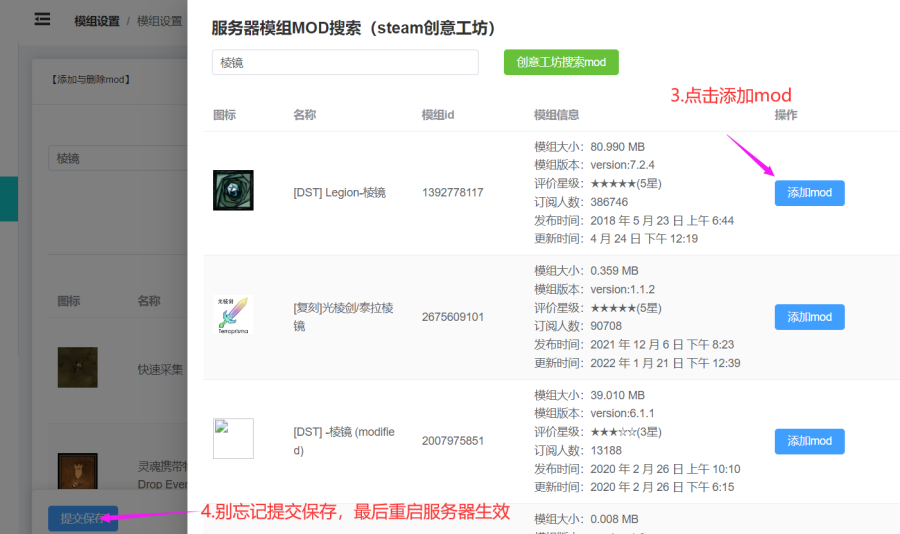Click the 名称 column header in dialog
Screen dimensions: 900x534
pyautogui.click(x=305, y=115)
